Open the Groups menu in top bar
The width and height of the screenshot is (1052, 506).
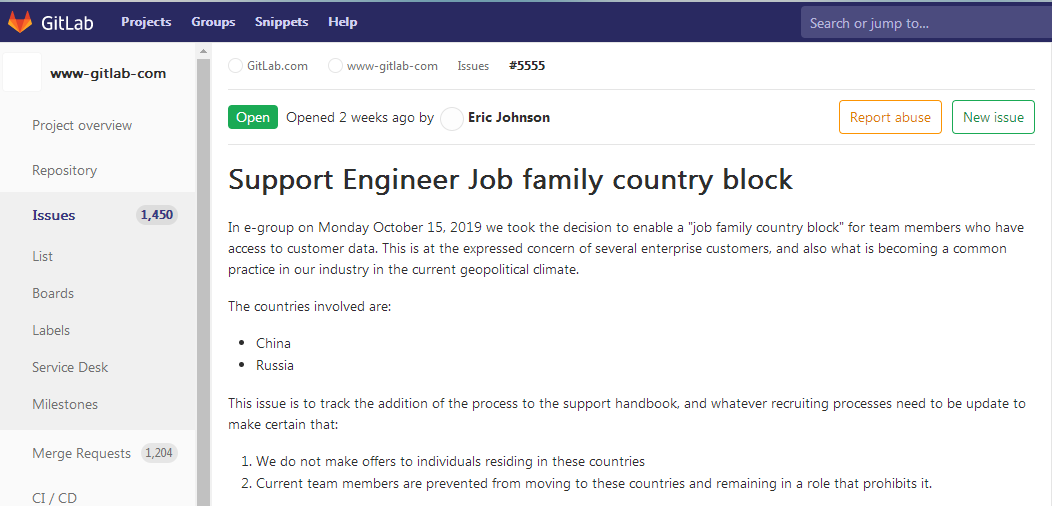[x=213, y=22]
